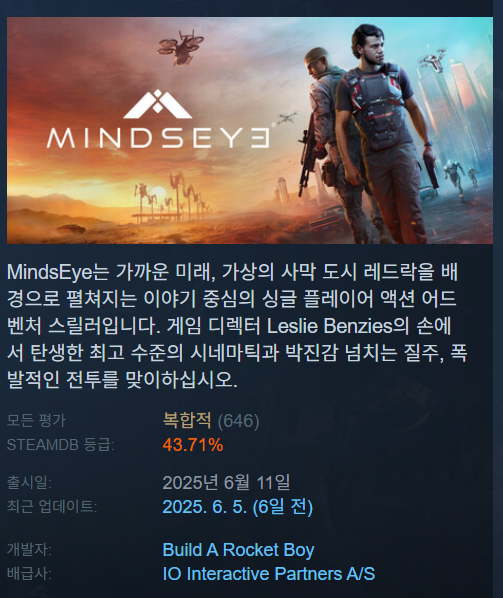The image size is (503, 598).
Task: Open the 2025. 6. 5. recent update link
Action: point(238,506)
